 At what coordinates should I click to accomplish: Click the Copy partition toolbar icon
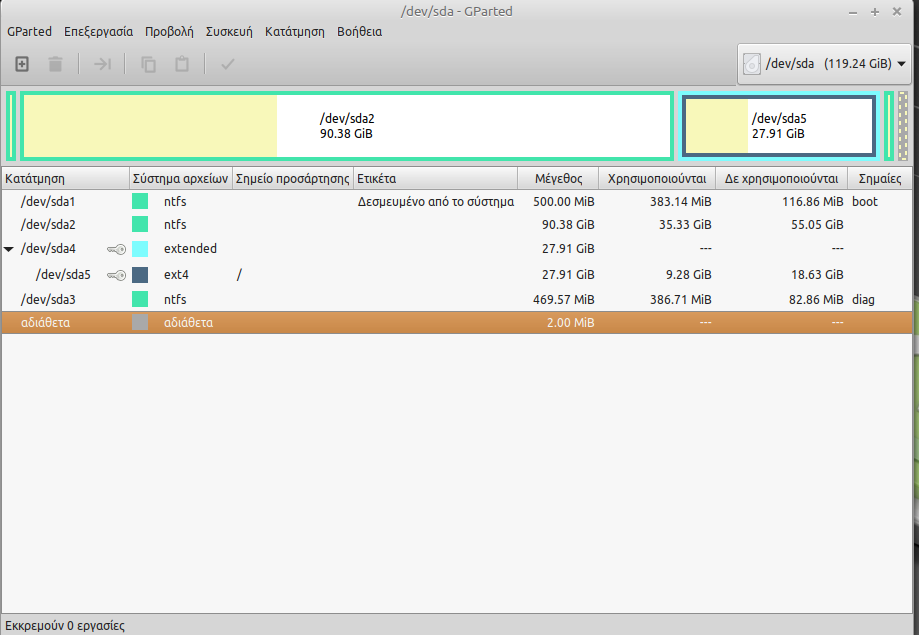pos(148,64)
